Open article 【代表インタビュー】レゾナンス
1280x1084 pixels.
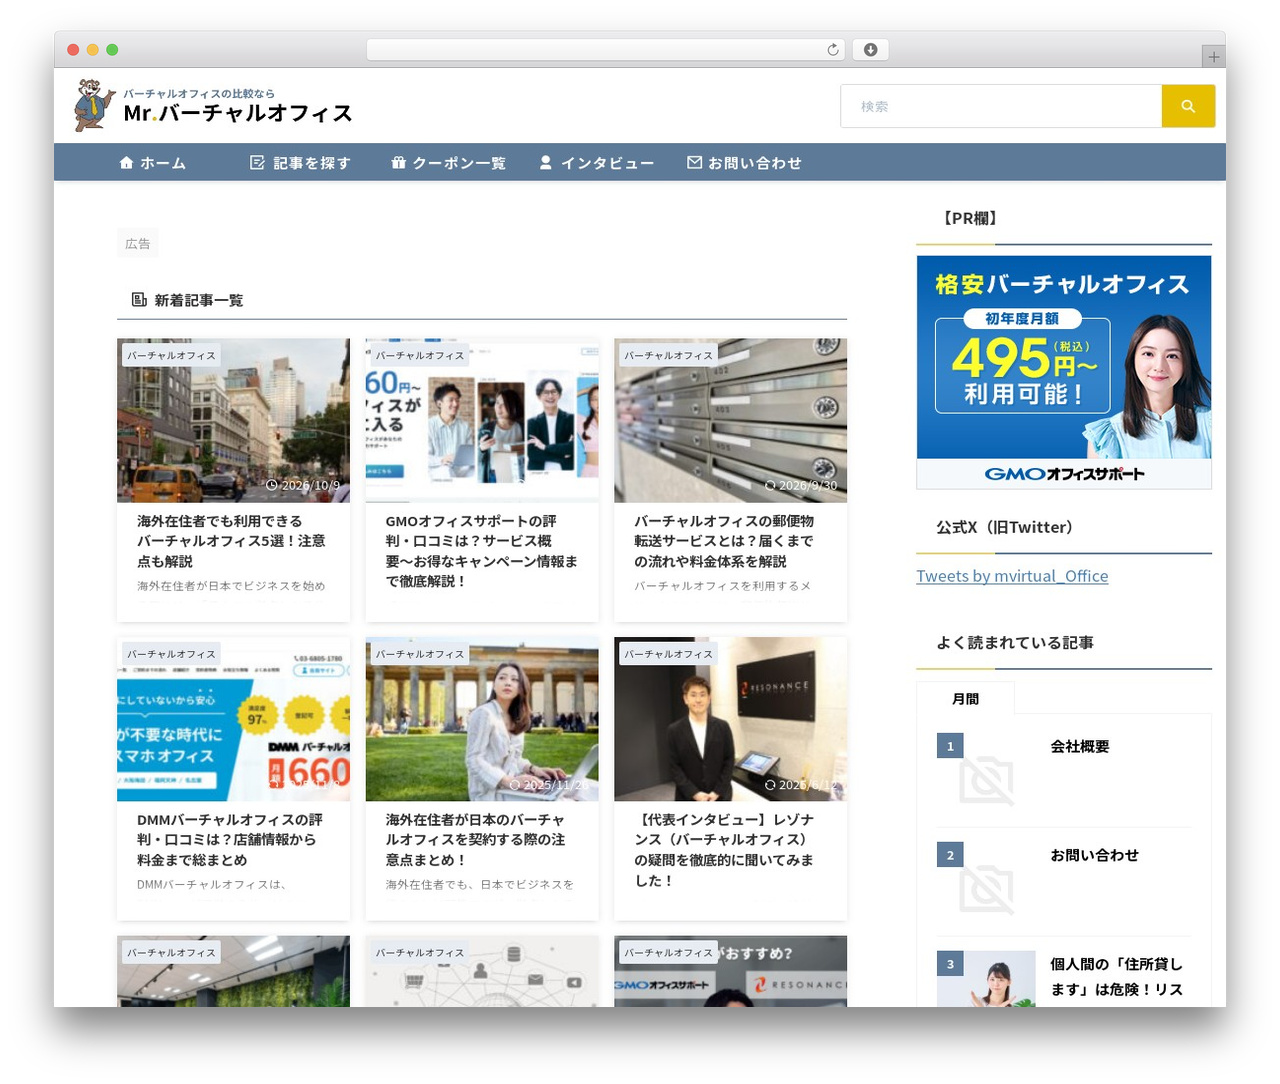(724, 850)
